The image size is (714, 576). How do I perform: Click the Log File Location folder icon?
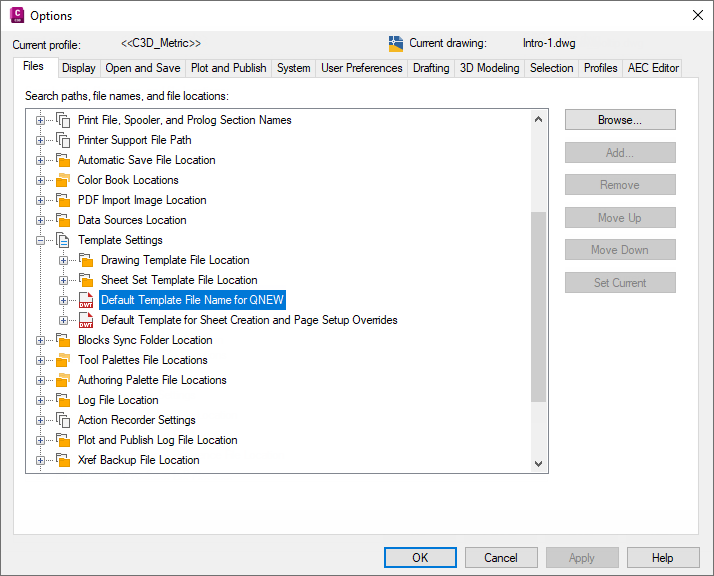coord(63,400)
